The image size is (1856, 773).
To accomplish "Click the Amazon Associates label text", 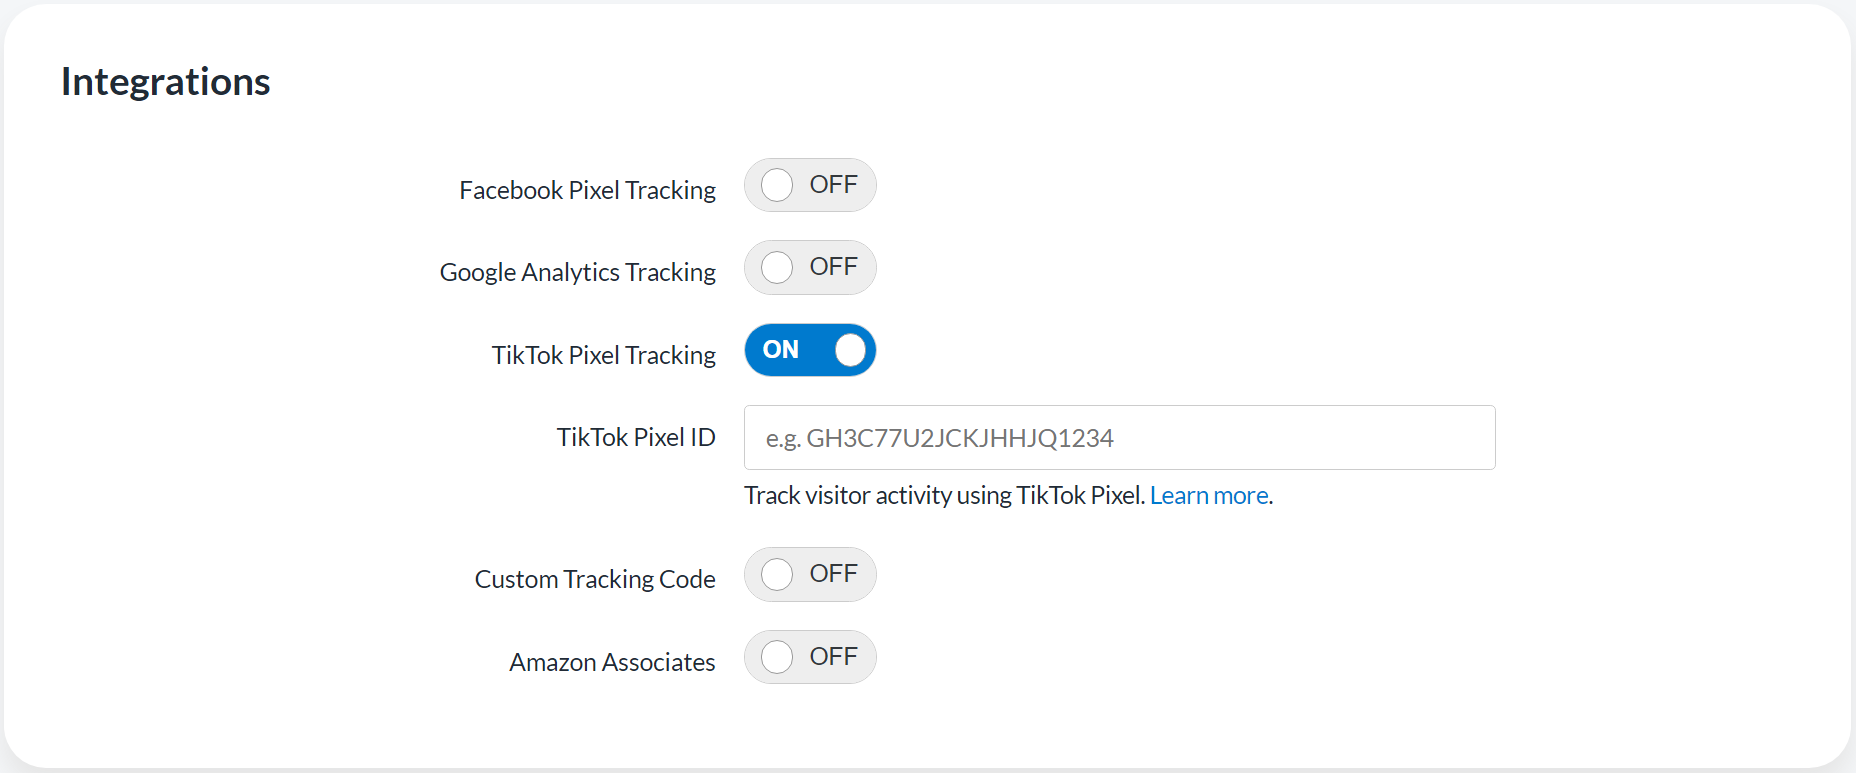I will coord(612,662).
